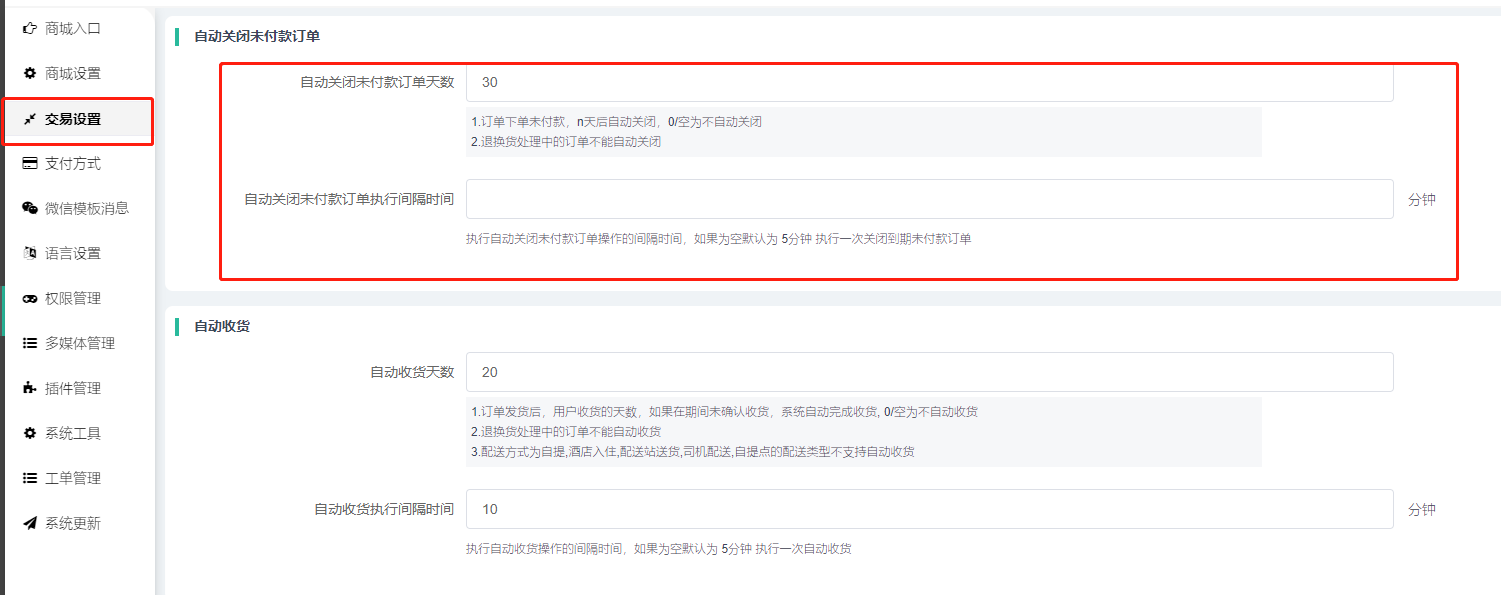Click the pointing-hand icon beside 商城入口

pyautogui.click(x=30, y=29)
